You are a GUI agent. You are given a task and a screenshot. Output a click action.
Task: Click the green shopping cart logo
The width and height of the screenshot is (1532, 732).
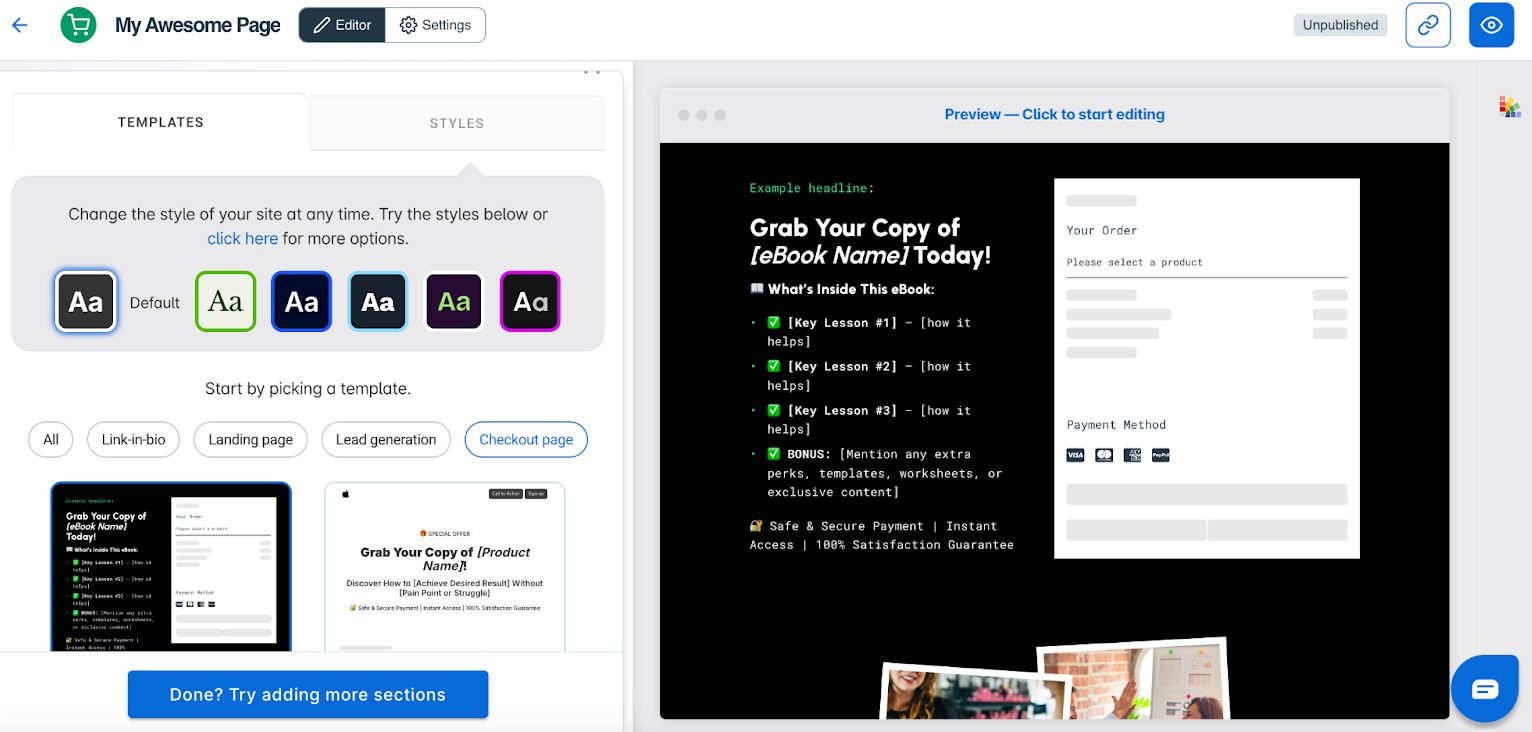click(x=78, y=25)
